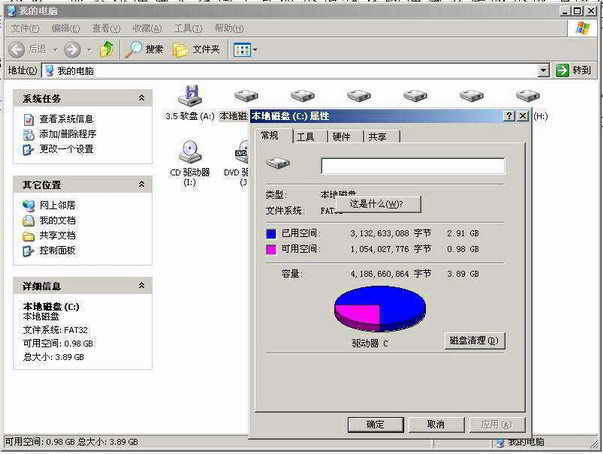Viewport: 603px width, 454px height.
Task: Switch to the 共享 tab
Action: coord(377,137)
